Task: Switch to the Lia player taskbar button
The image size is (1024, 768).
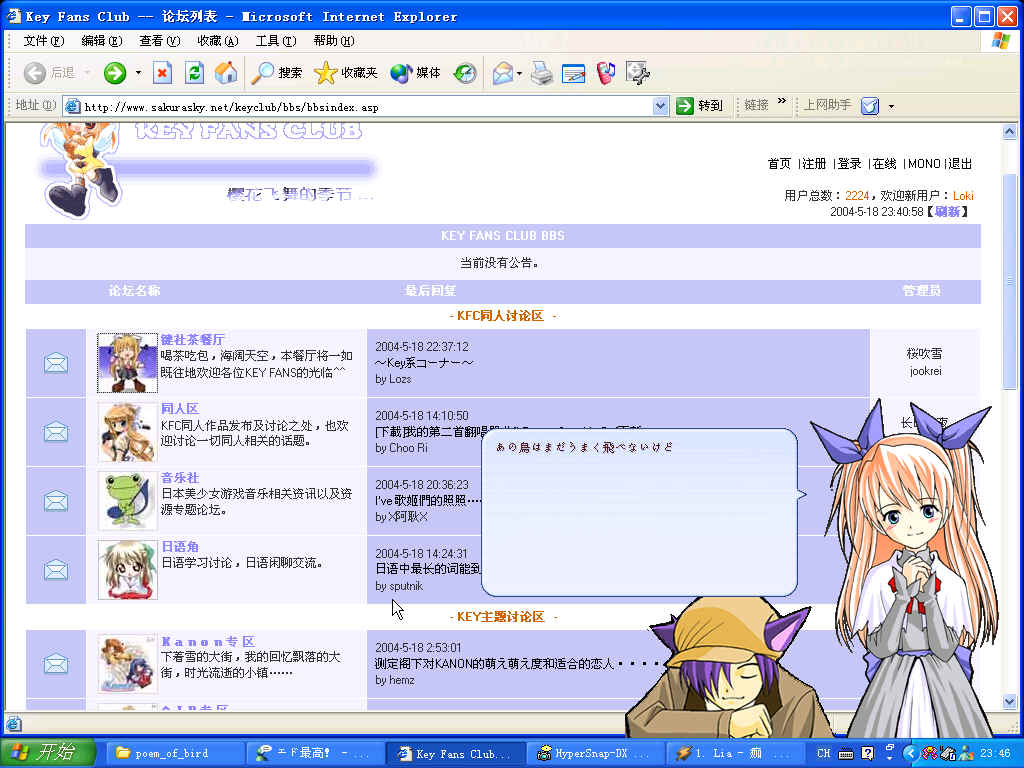Action: [x=734, y=754]
